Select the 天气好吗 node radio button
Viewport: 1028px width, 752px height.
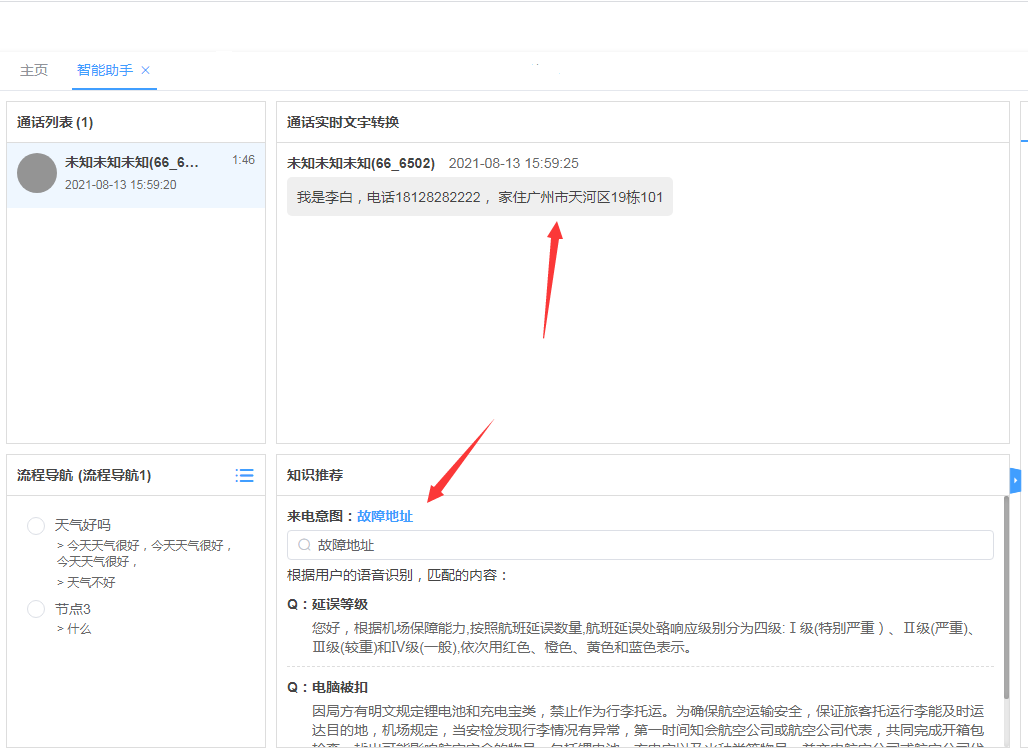[x=35, y=525]
